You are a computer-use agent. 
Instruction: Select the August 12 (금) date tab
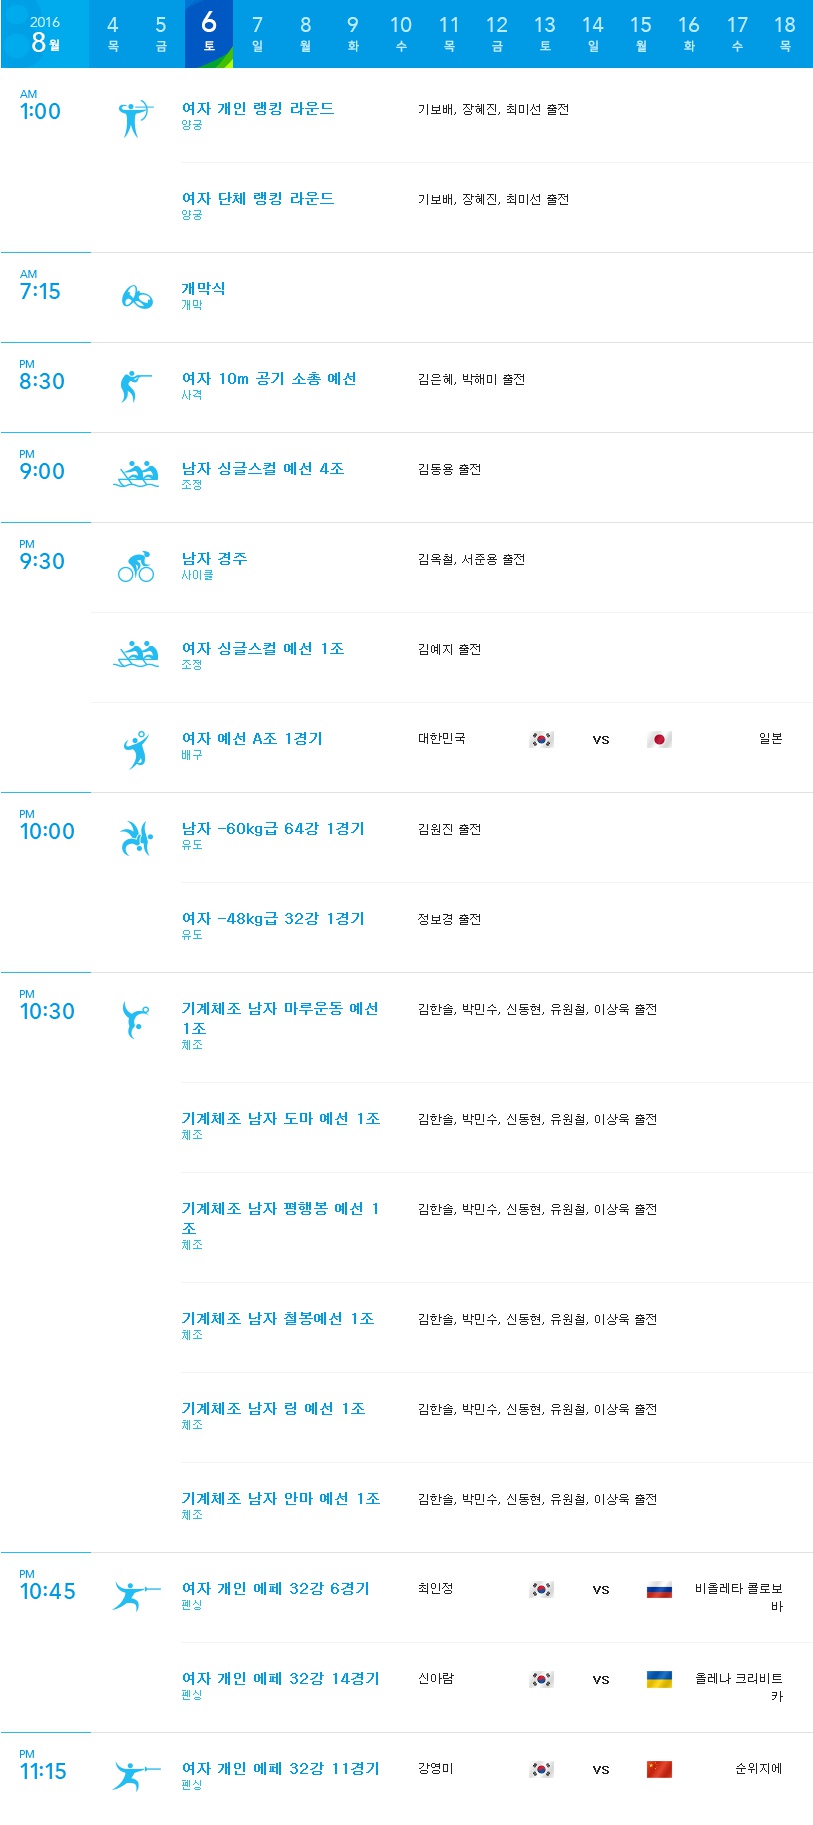[497, 33]
